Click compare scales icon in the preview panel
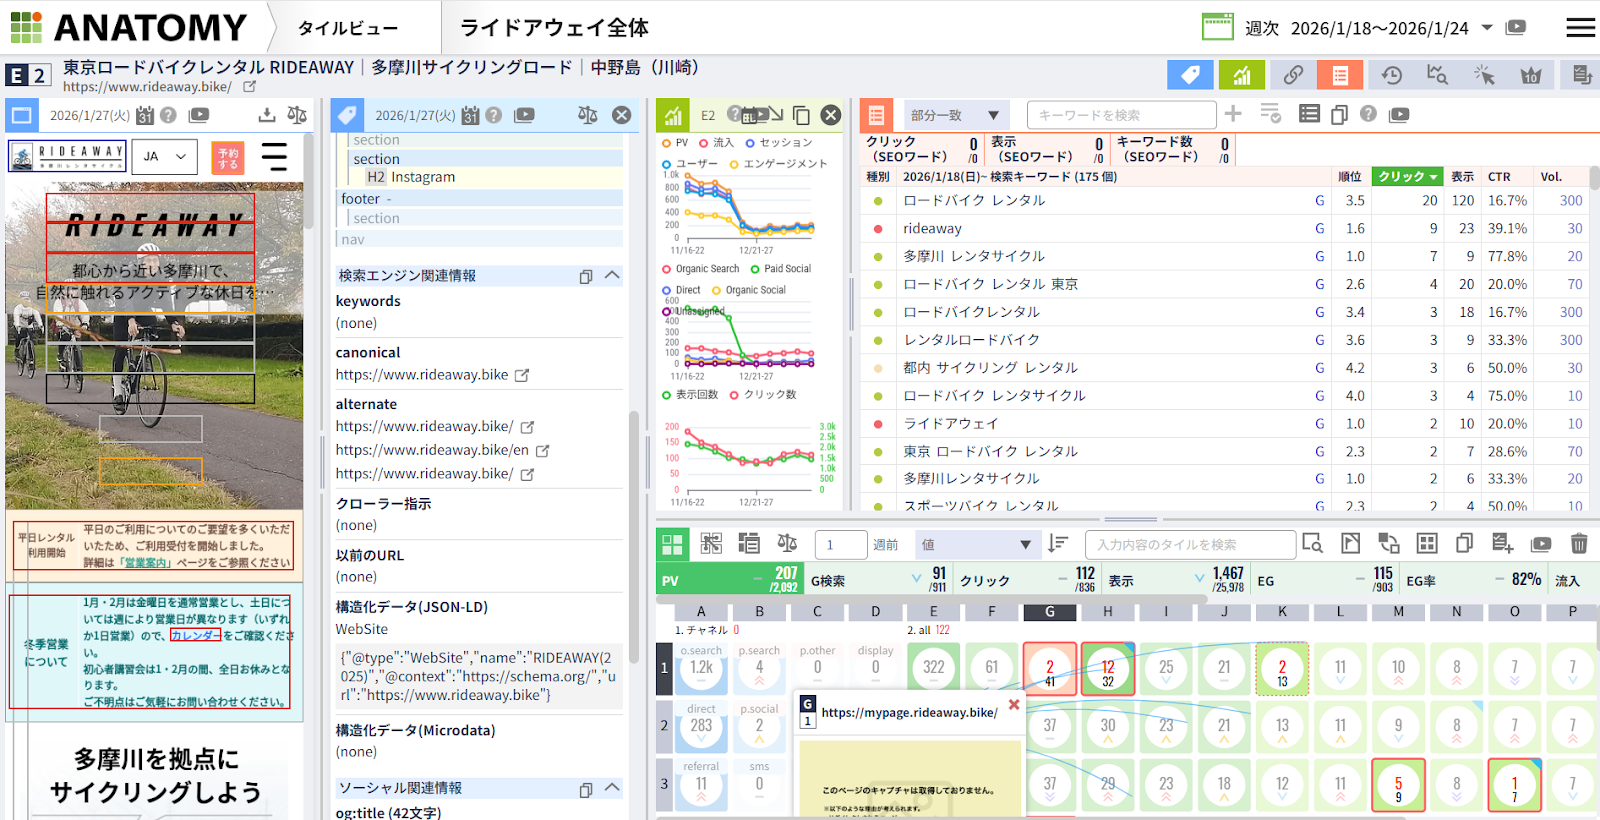1600x820 pixels. (x=297, y=115)
